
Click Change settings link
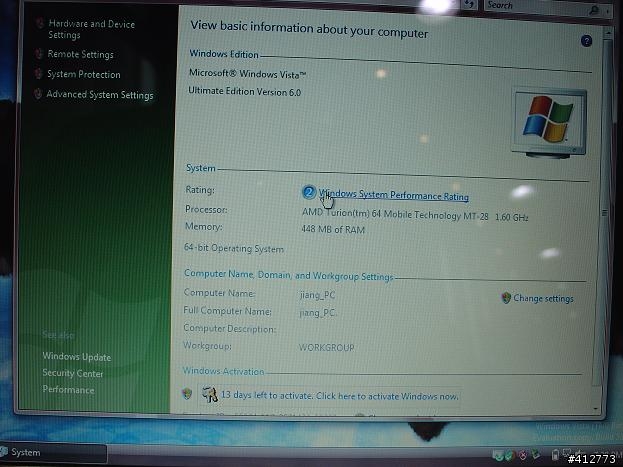(543, 298)
